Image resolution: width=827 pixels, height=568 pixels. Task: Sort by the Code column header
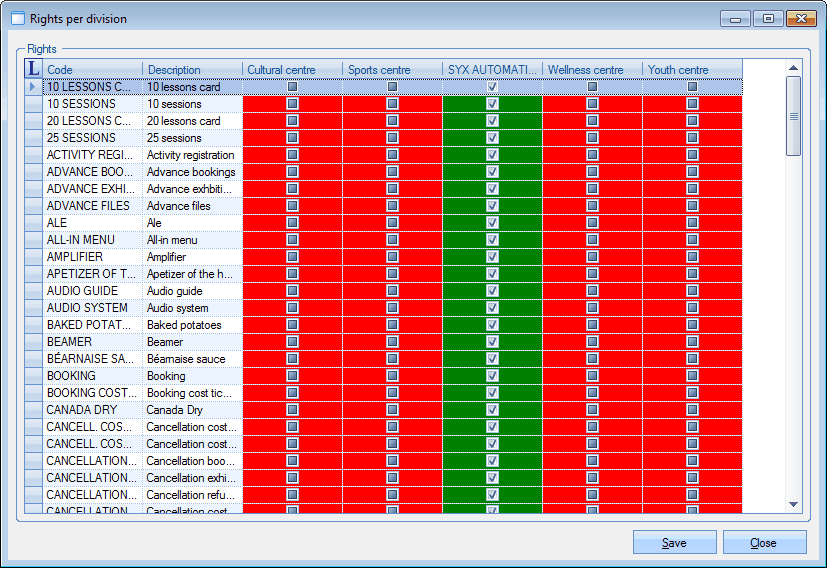tap(93, 70)
